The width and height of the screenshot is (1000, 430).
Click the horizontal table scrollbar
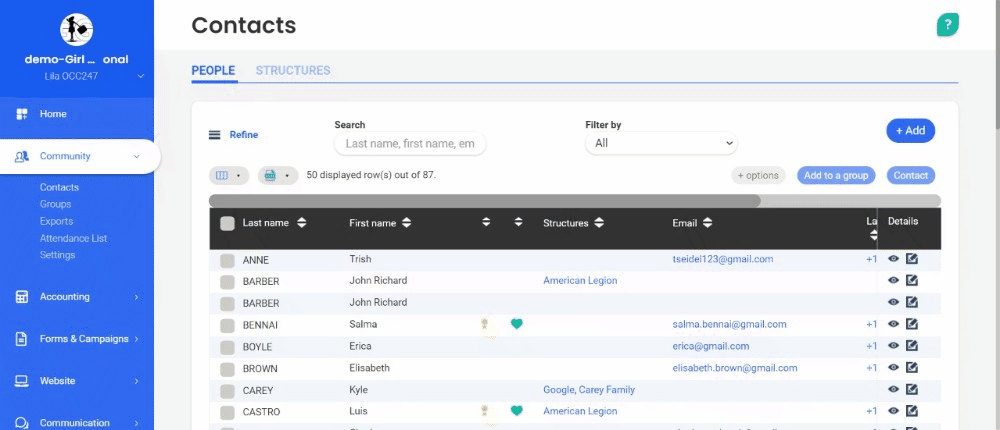(485, 200)
